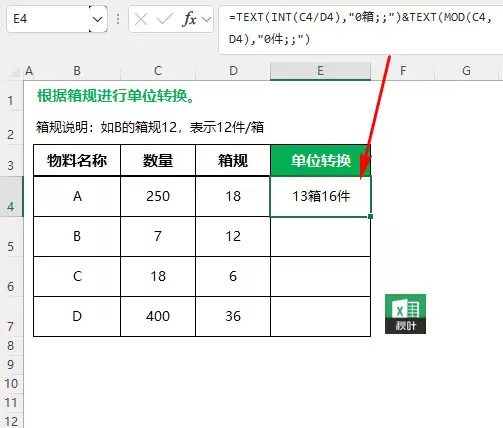Click the 单位转换 green header cell
The width and height of the screenshot is (503, 428).
tap(320, 160)
